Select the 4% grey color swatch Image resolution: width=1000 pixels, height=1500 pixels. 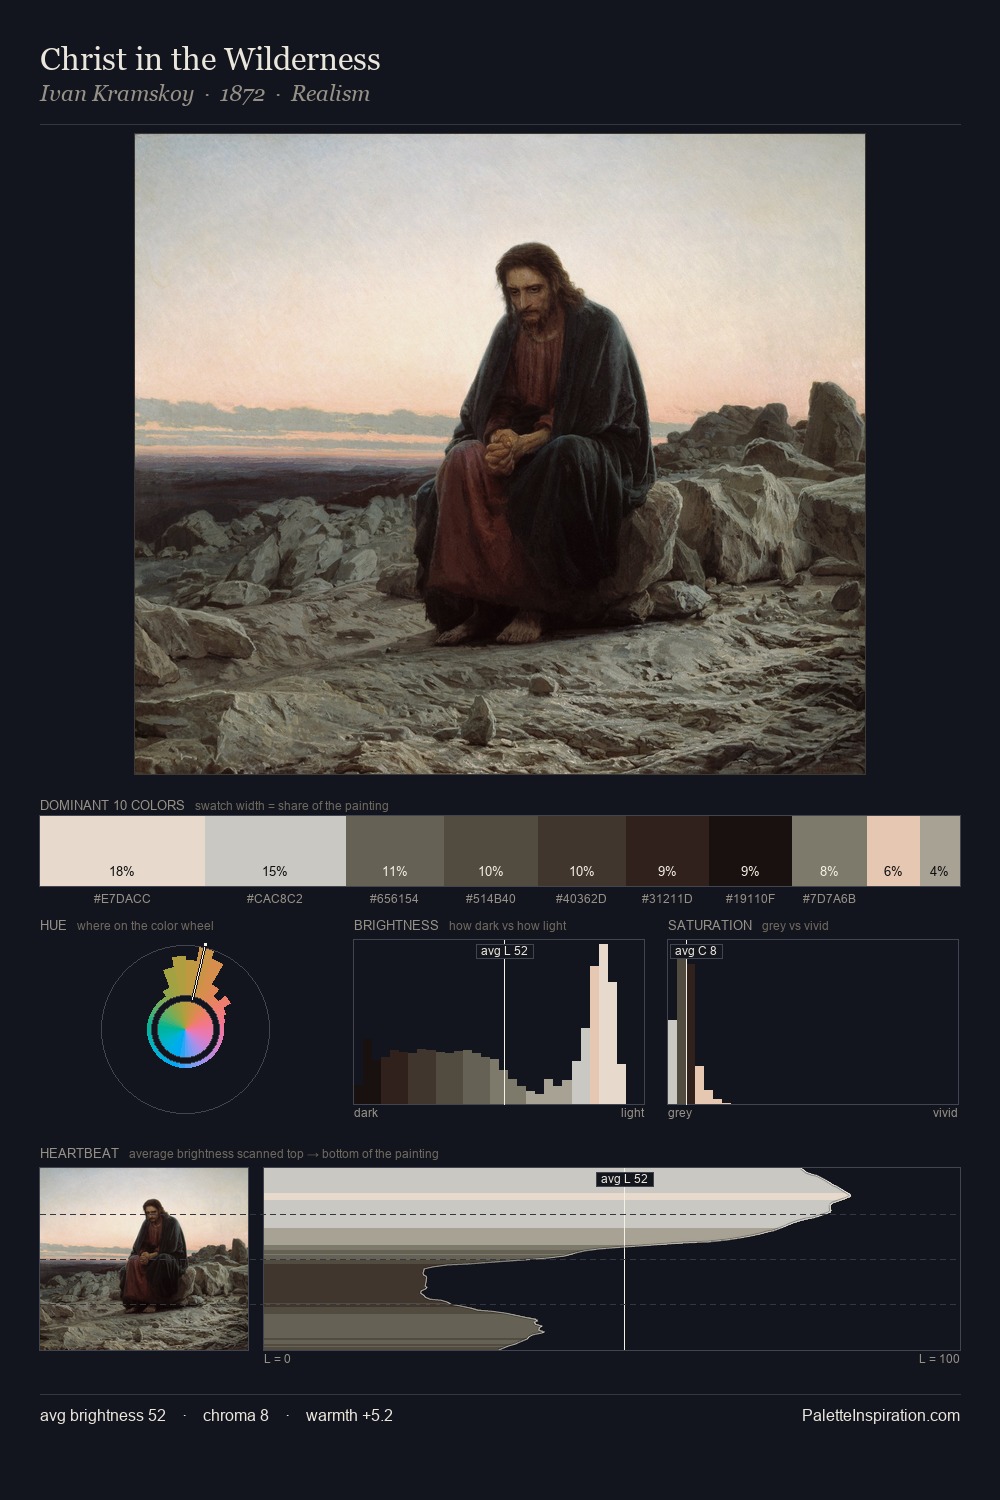(x=940, y=851)
